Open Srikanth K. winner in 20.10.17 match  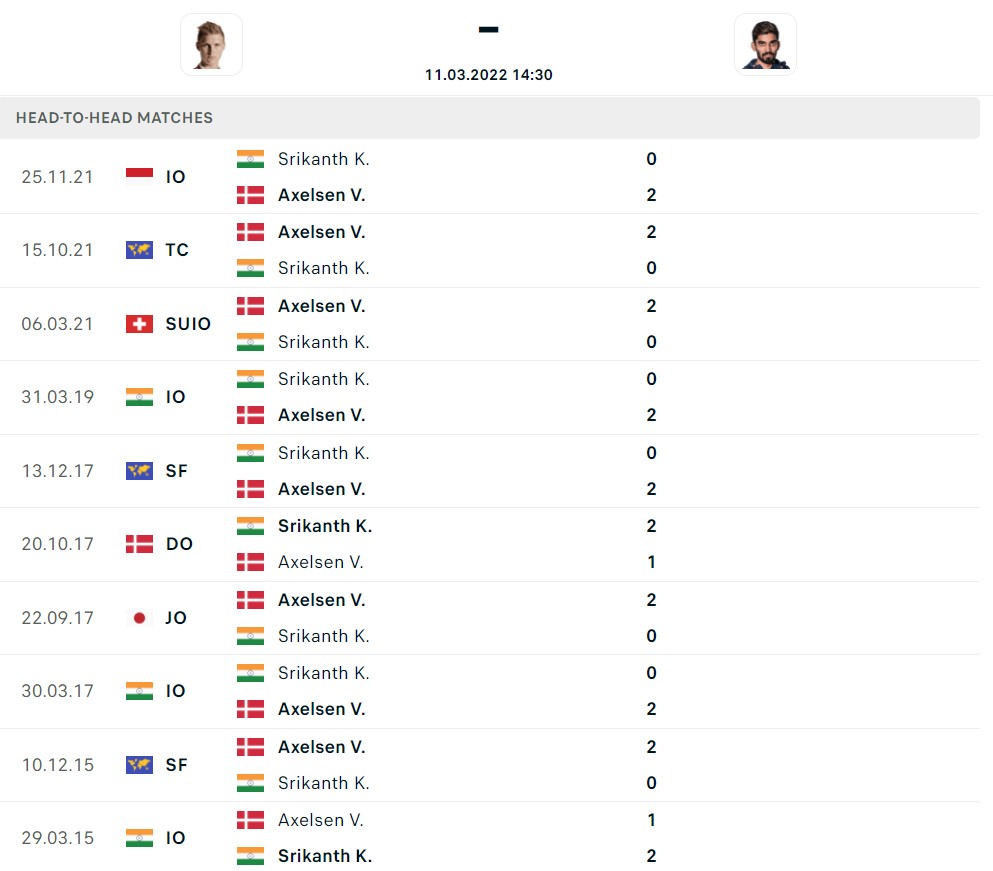[324, 526]
